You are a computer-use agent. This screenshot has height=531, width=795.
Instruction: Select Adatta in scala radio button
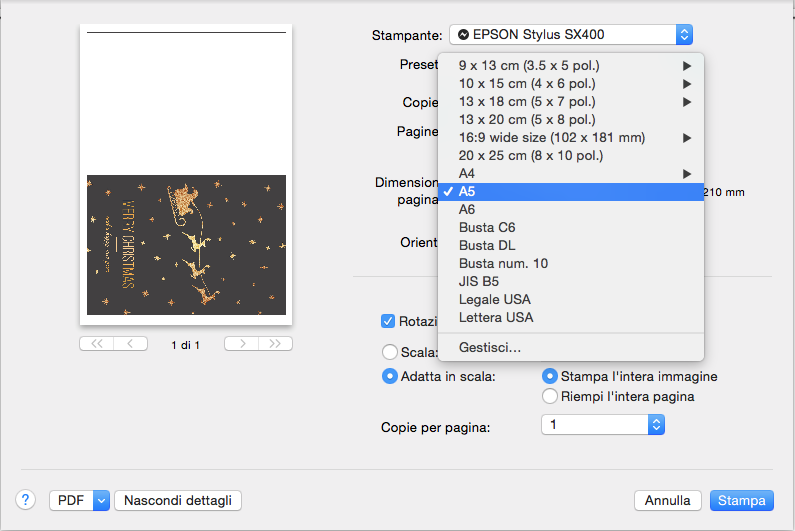coord(389,376)
